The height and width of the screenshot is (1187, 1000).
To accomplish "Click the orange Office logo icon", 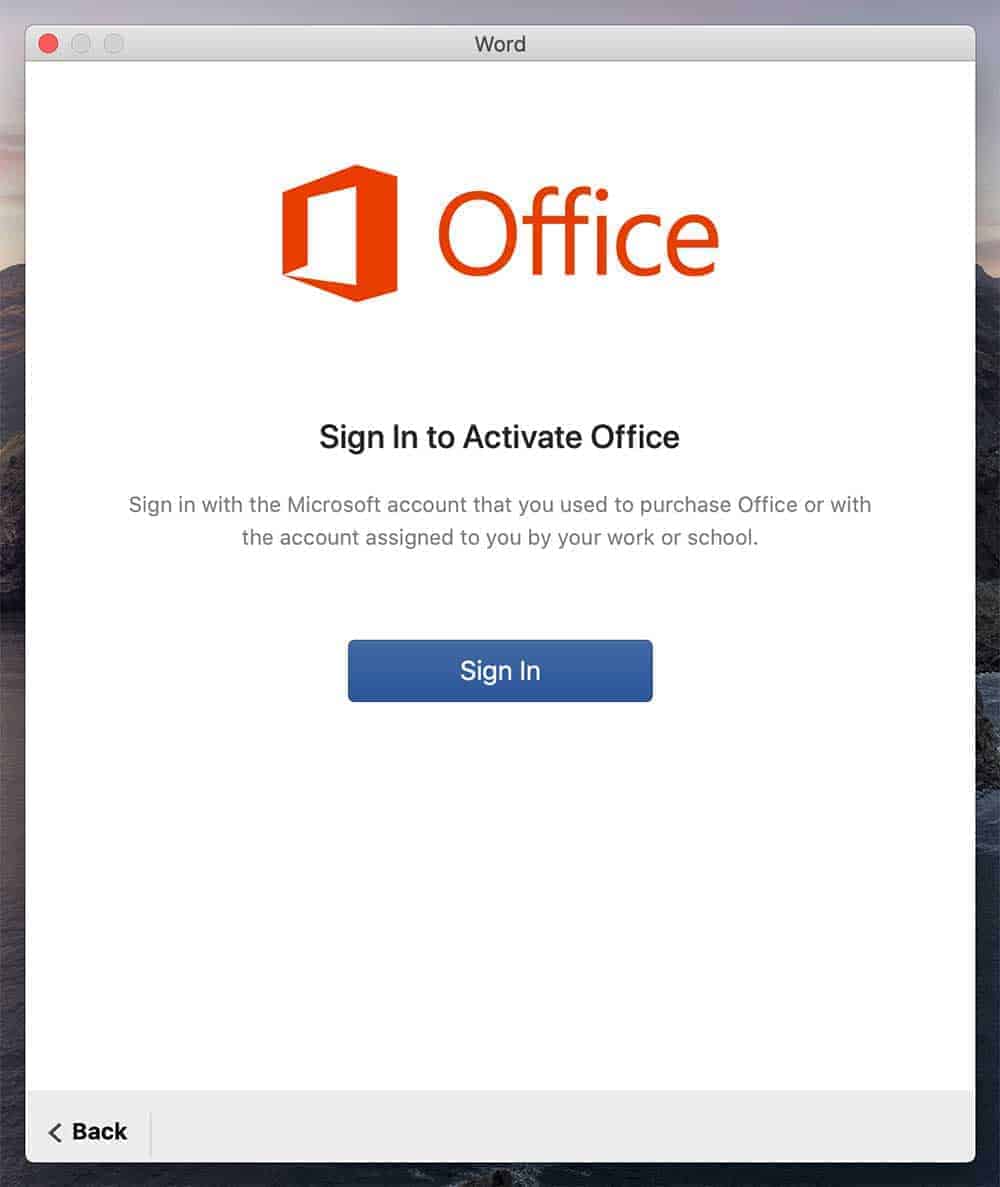I will pos(339,233).
